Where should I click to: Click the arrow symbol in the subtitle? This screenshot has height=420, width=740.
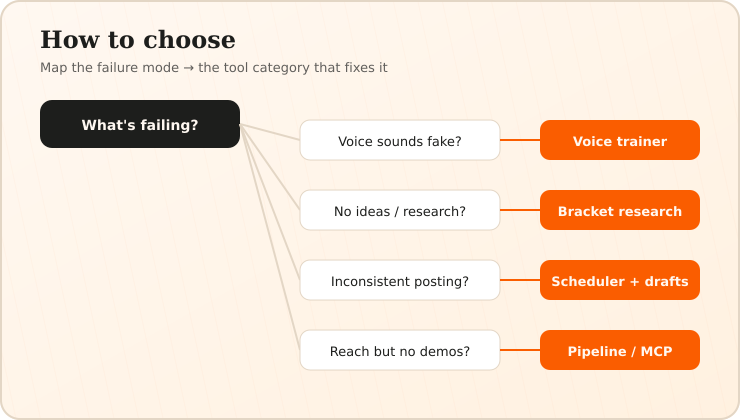click(188, 68)
